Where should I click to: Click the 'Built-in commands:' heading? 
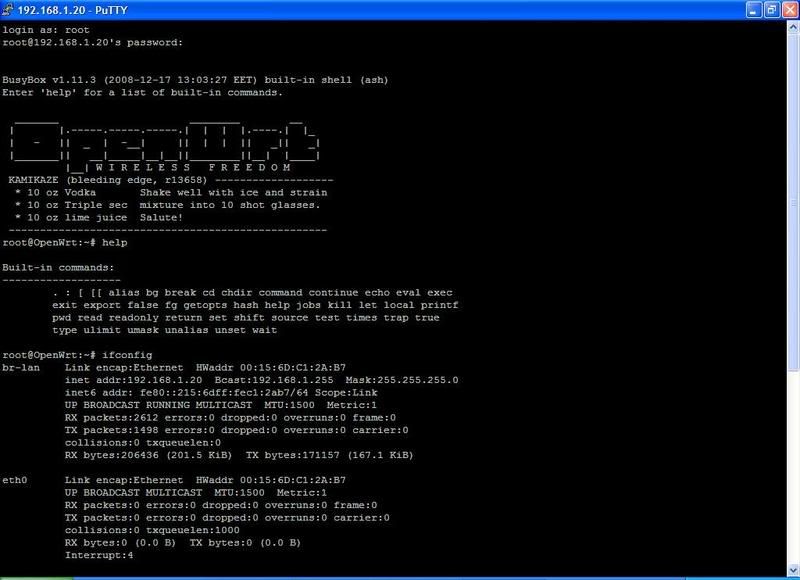59,267
